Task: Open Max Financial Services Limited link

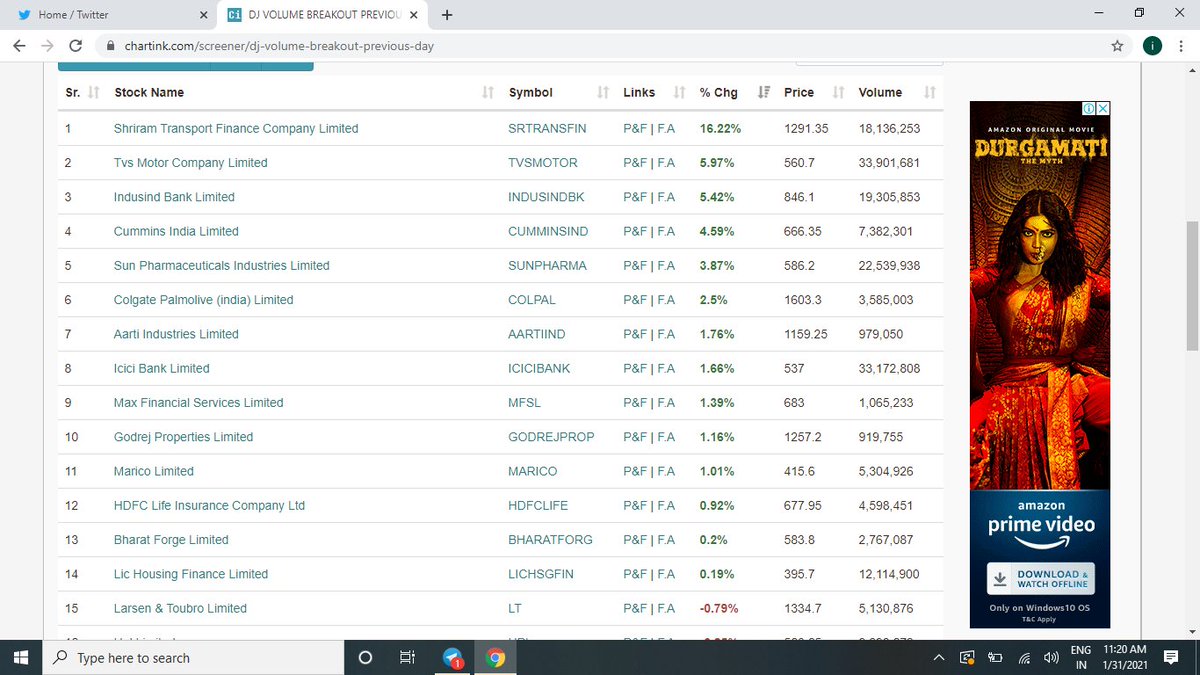Action: (x=199, y=402)
